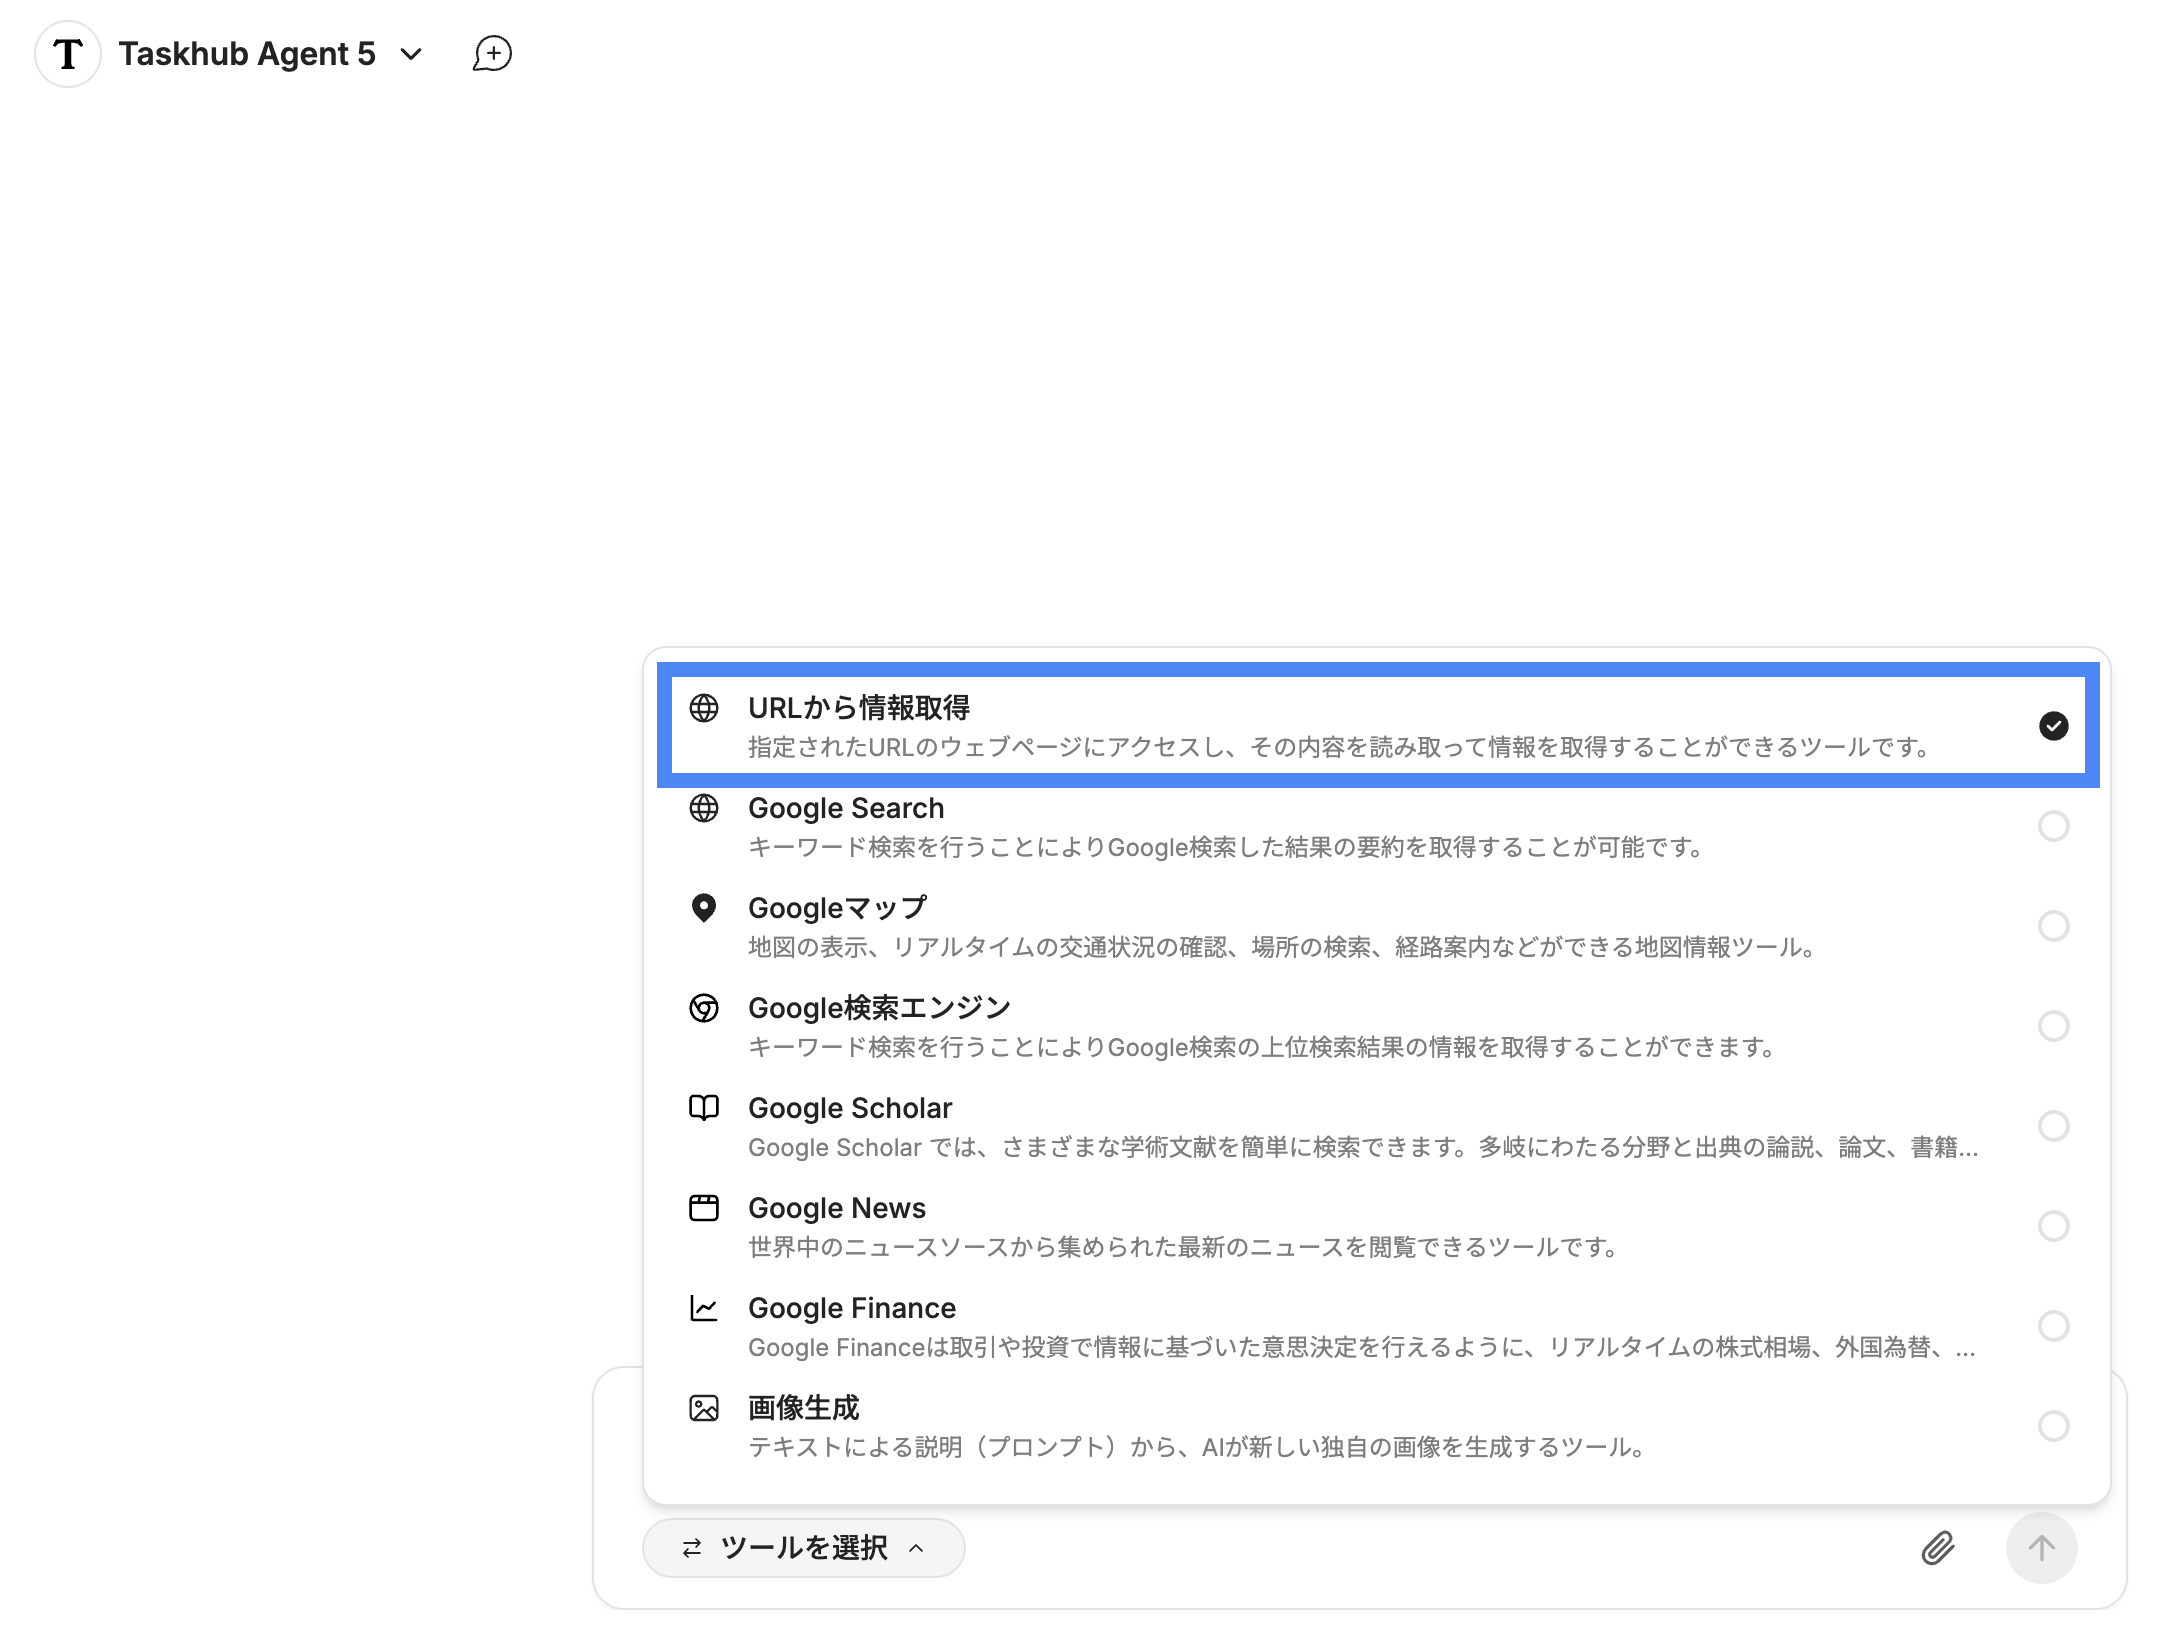Click the image generation picture icon
2160x1634 pixels.
point(704,1408)
